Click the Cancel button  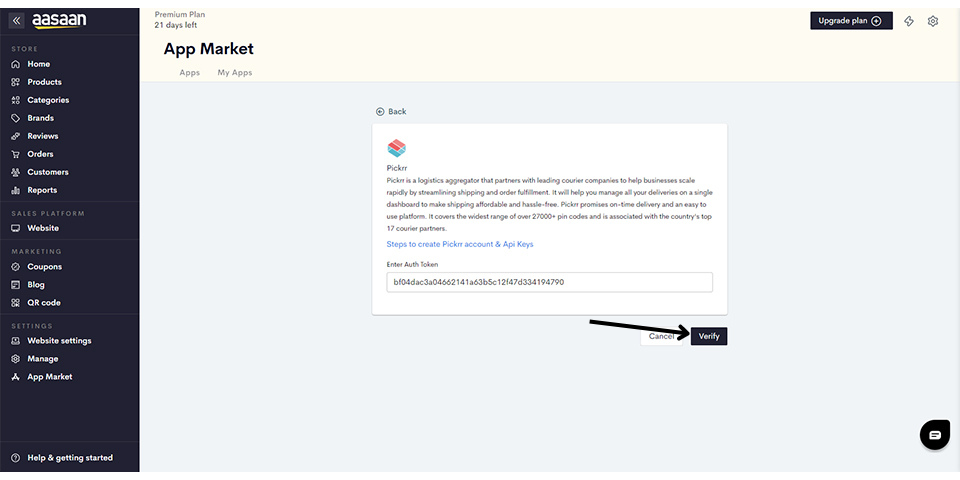tap(661, 336)
